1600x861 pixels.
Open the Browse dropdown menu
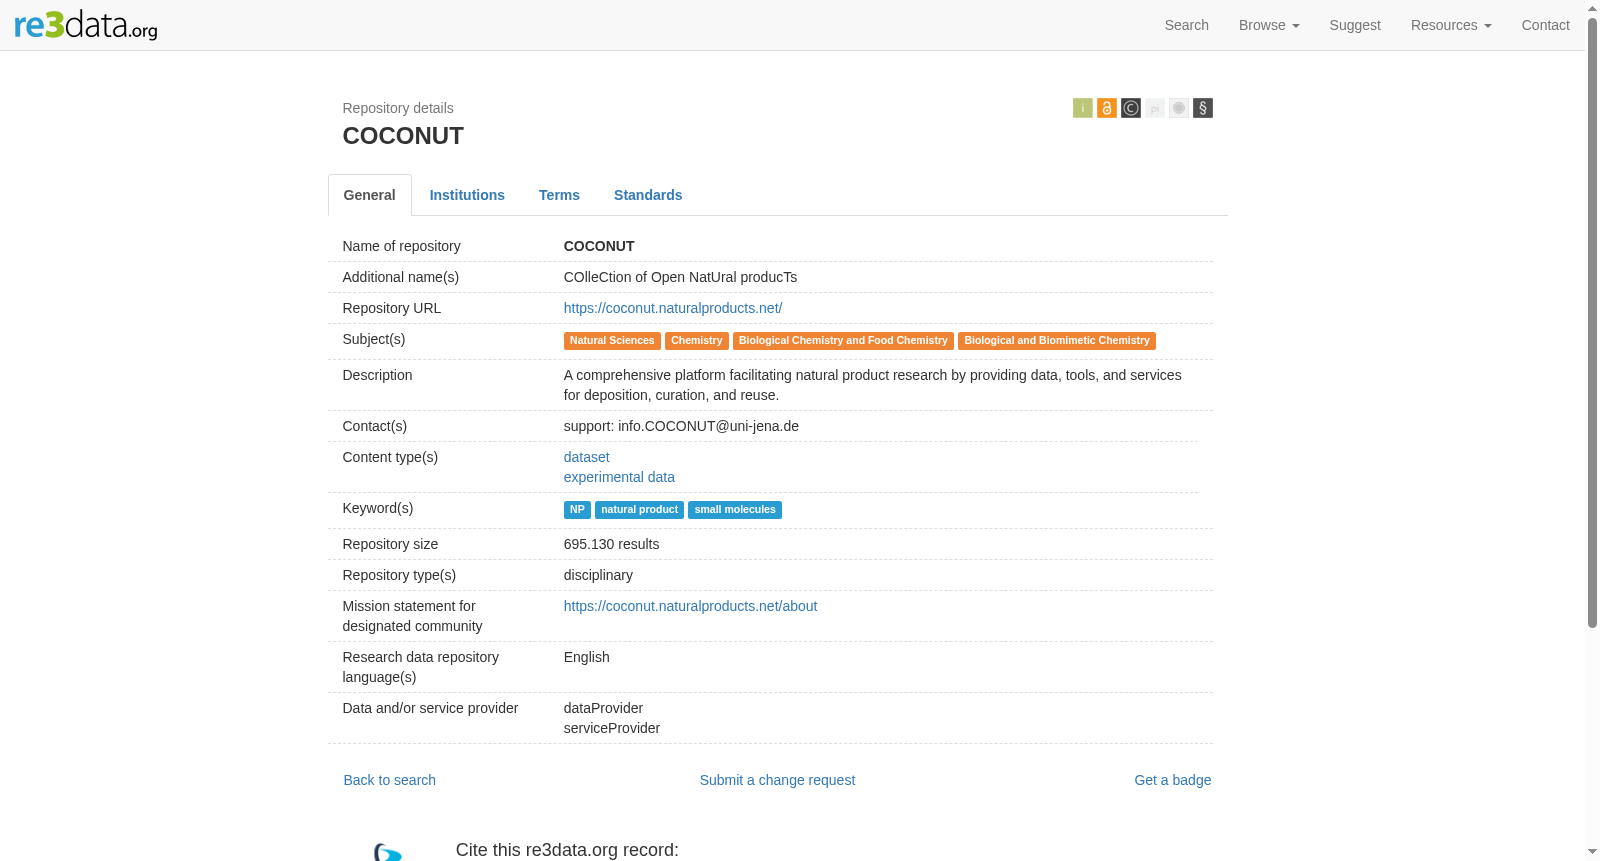coord(1269,25)
